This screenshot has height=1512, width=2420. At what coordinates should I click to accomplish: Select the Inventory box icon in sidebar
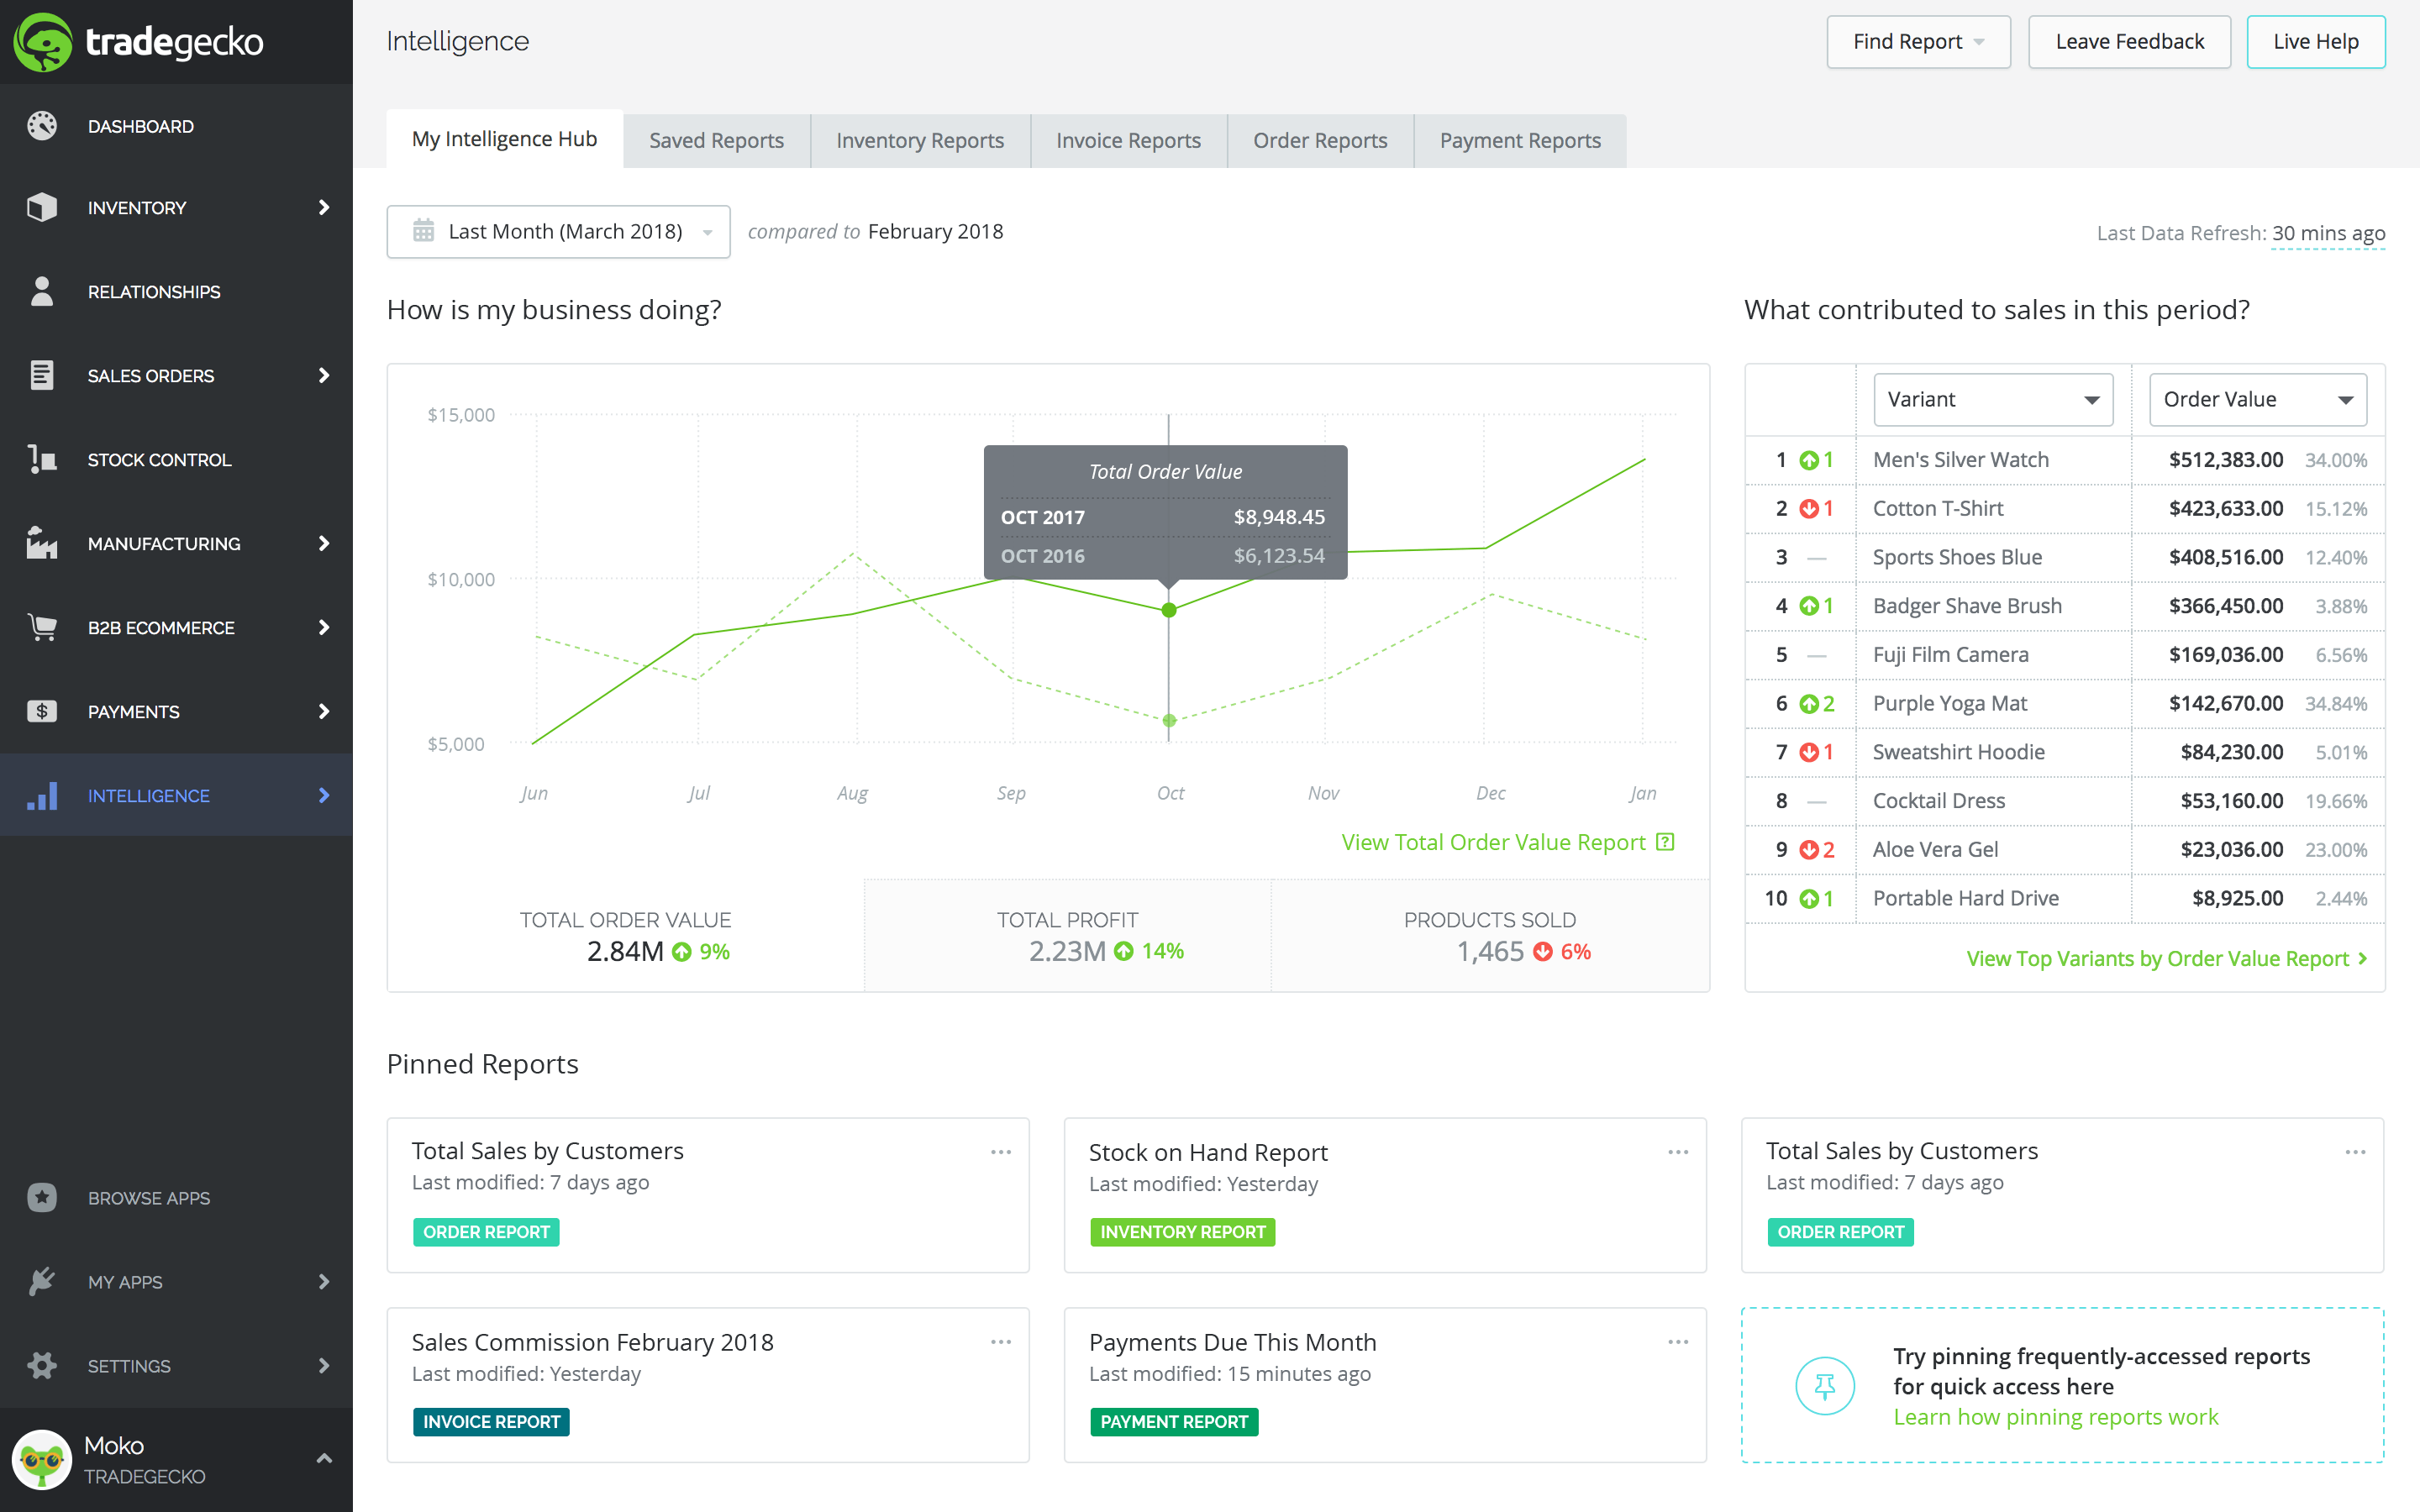pos(41,207)
